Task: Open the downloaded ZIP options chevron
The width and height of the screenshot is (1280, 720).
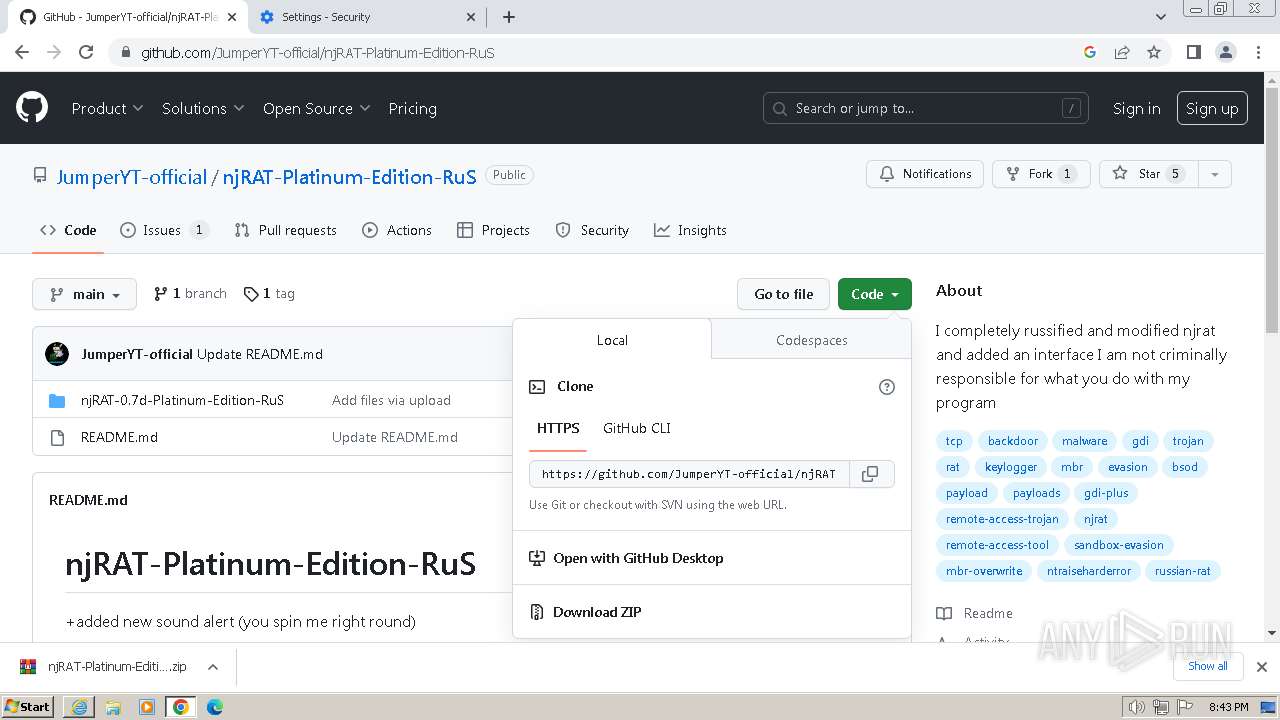Action: point(212,667)
